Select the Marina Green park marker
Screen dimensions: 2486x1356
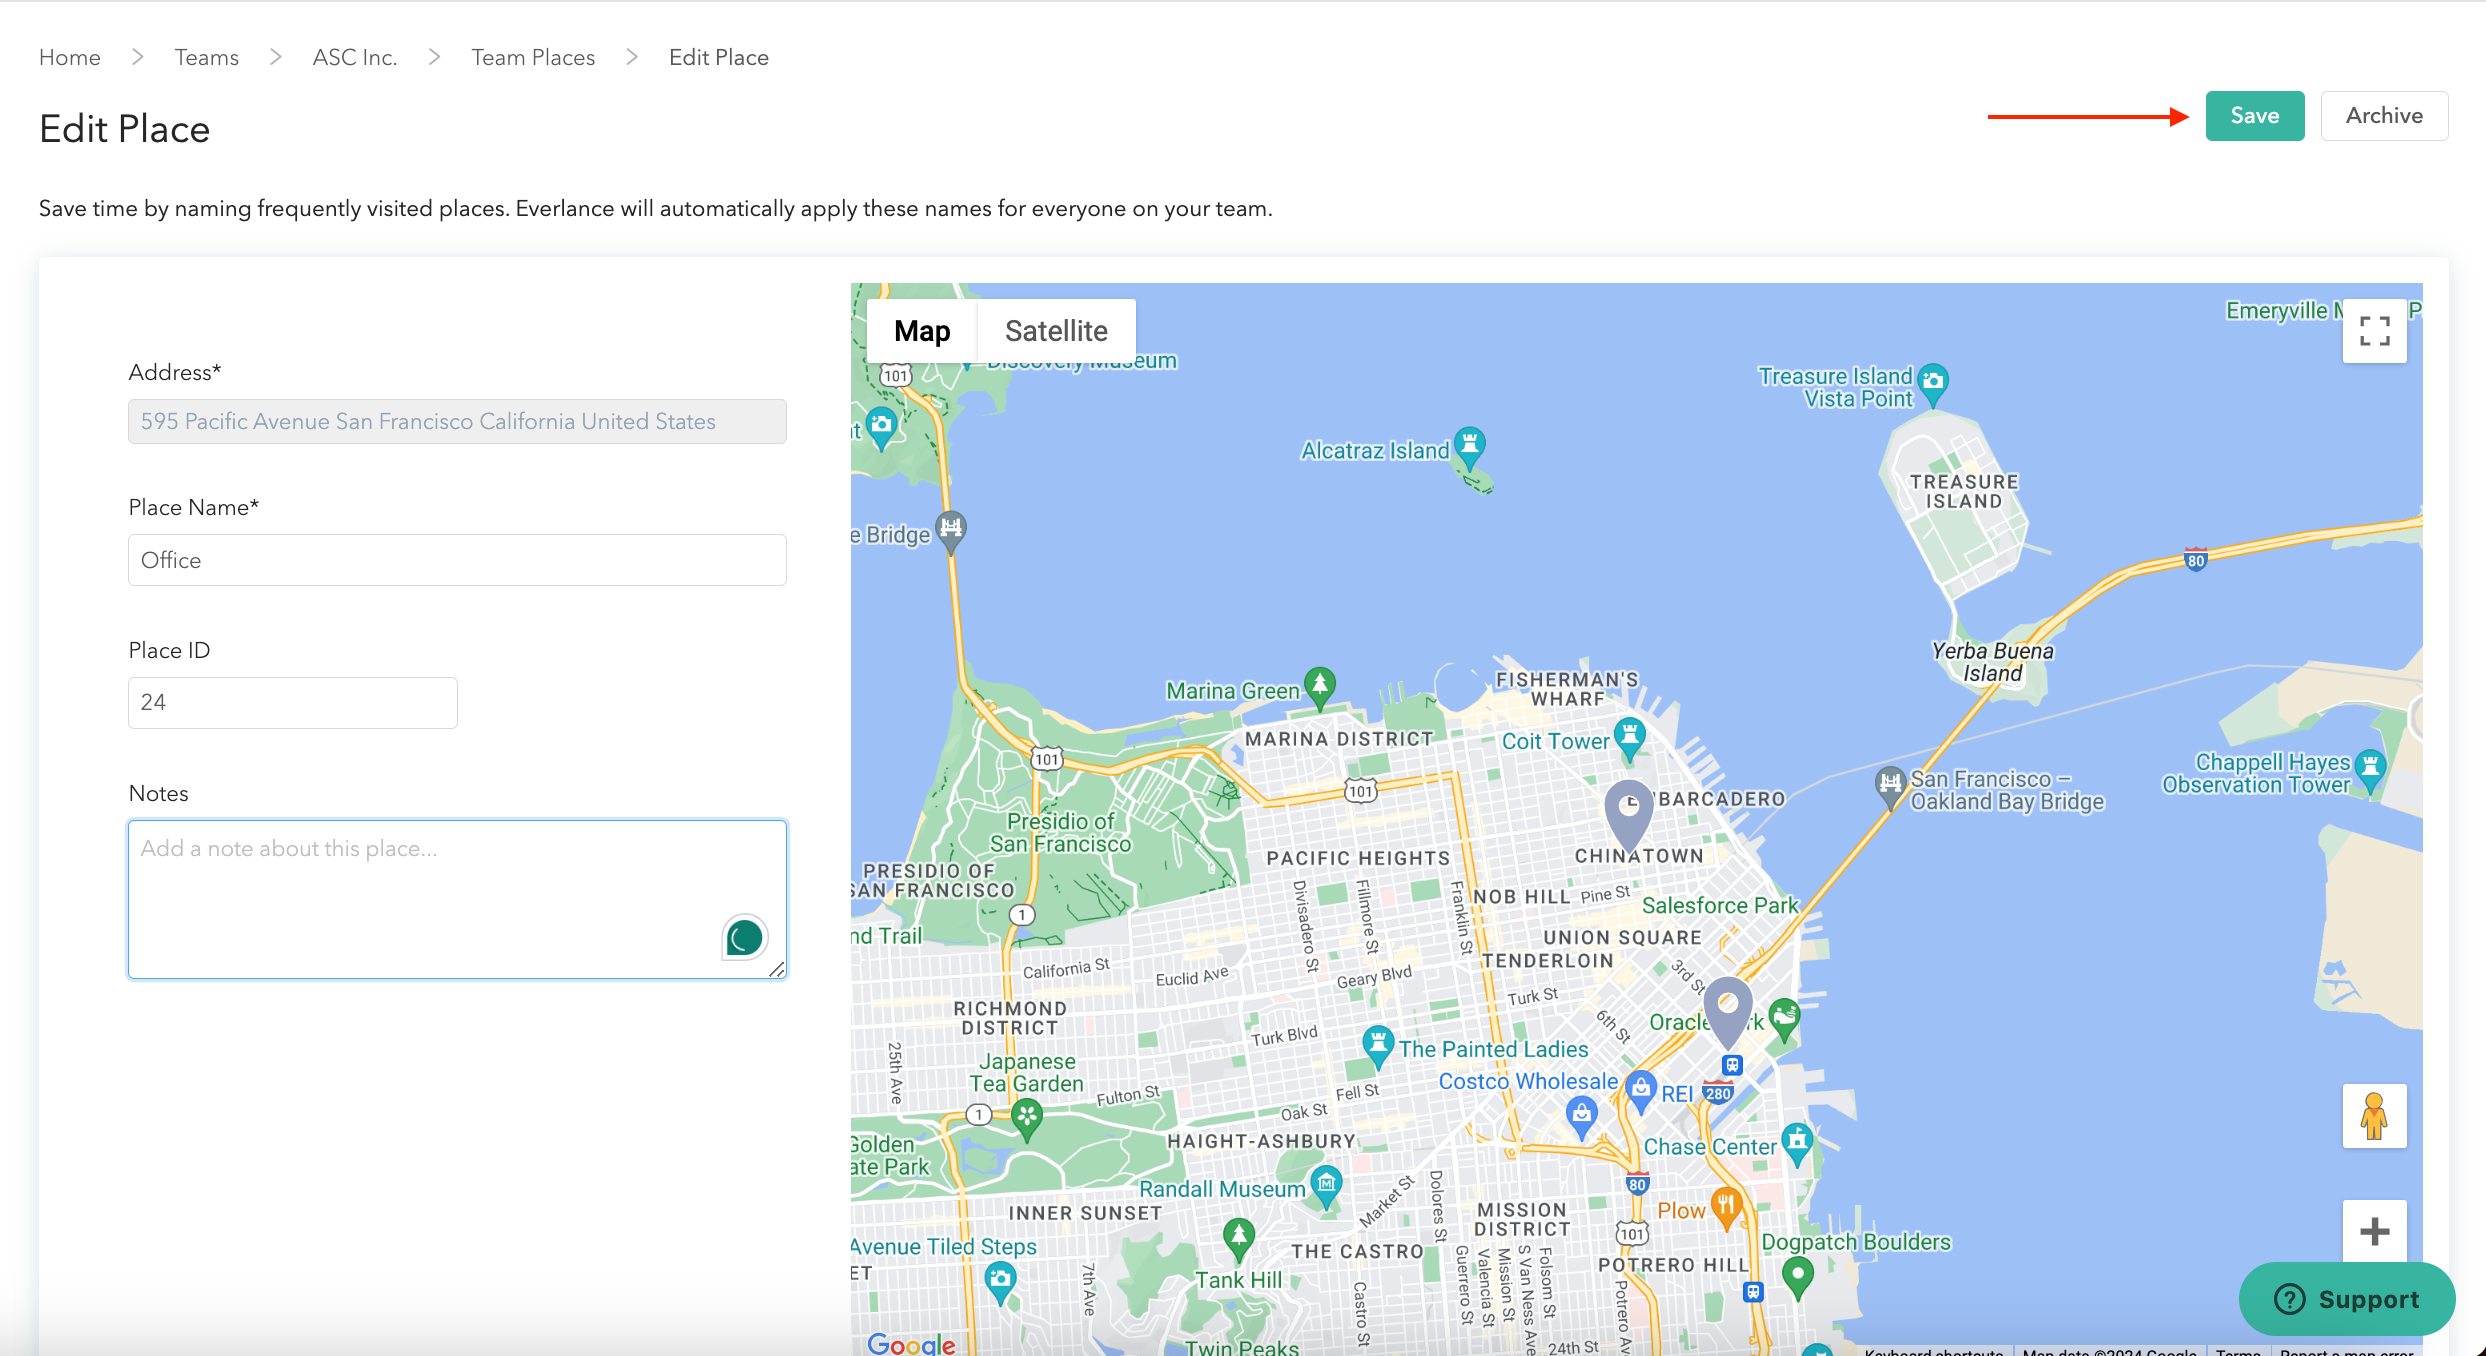(1320, 685)
